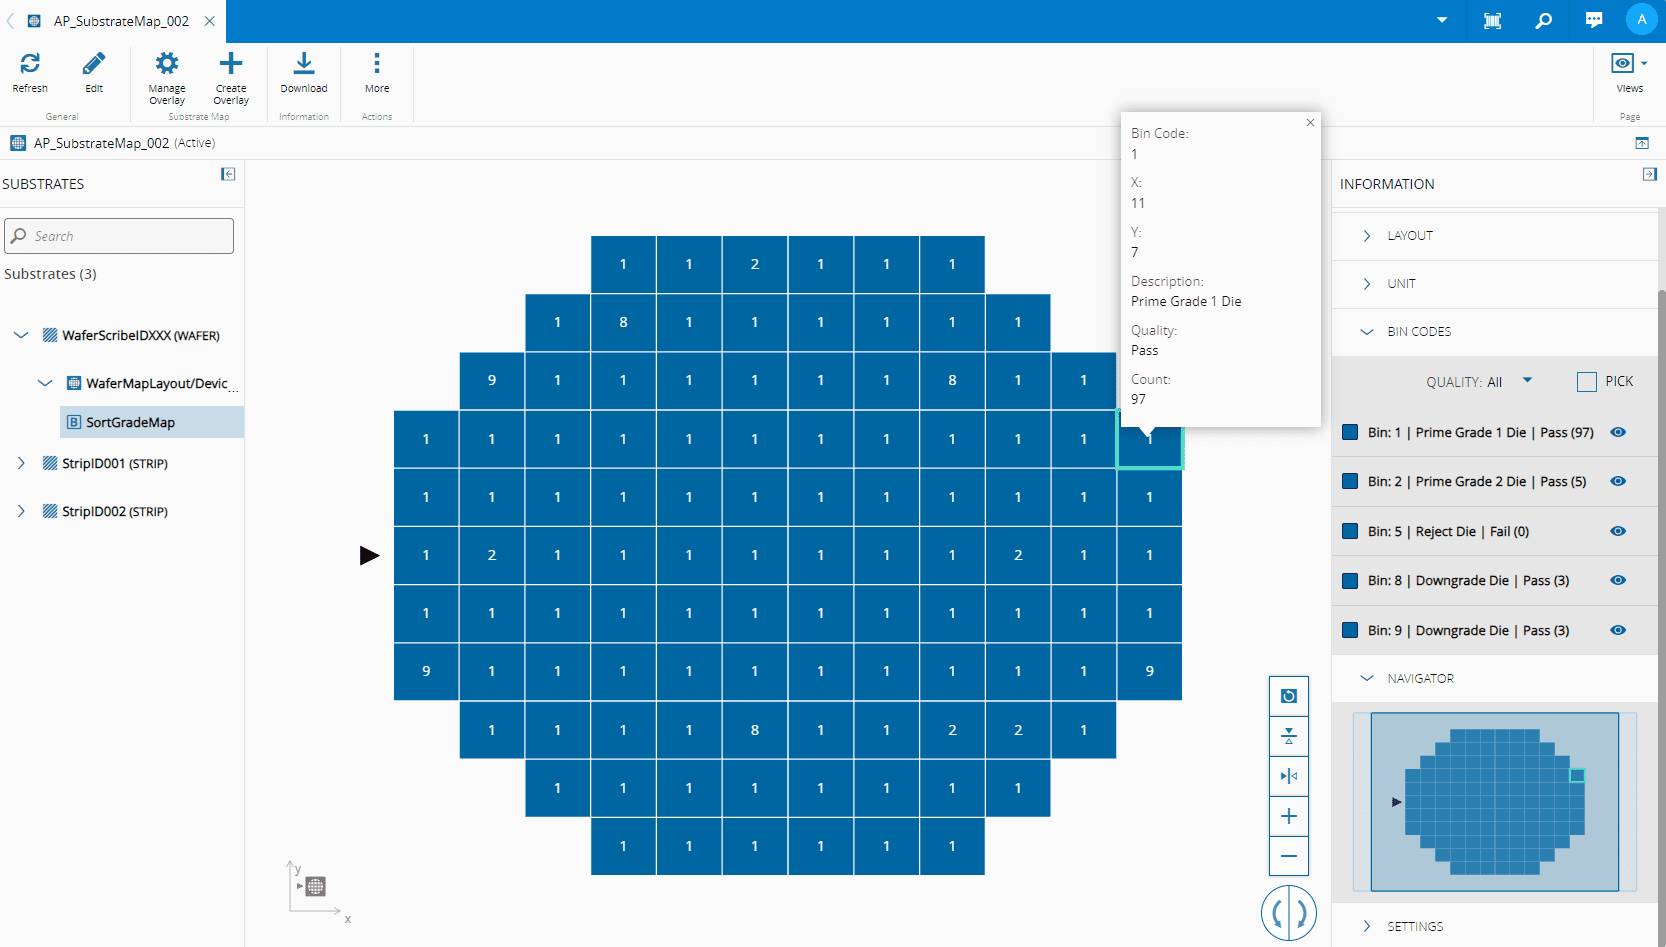Click the Bin 8 color swatch
1666x947 pixels.
[x=1350, y=580]
